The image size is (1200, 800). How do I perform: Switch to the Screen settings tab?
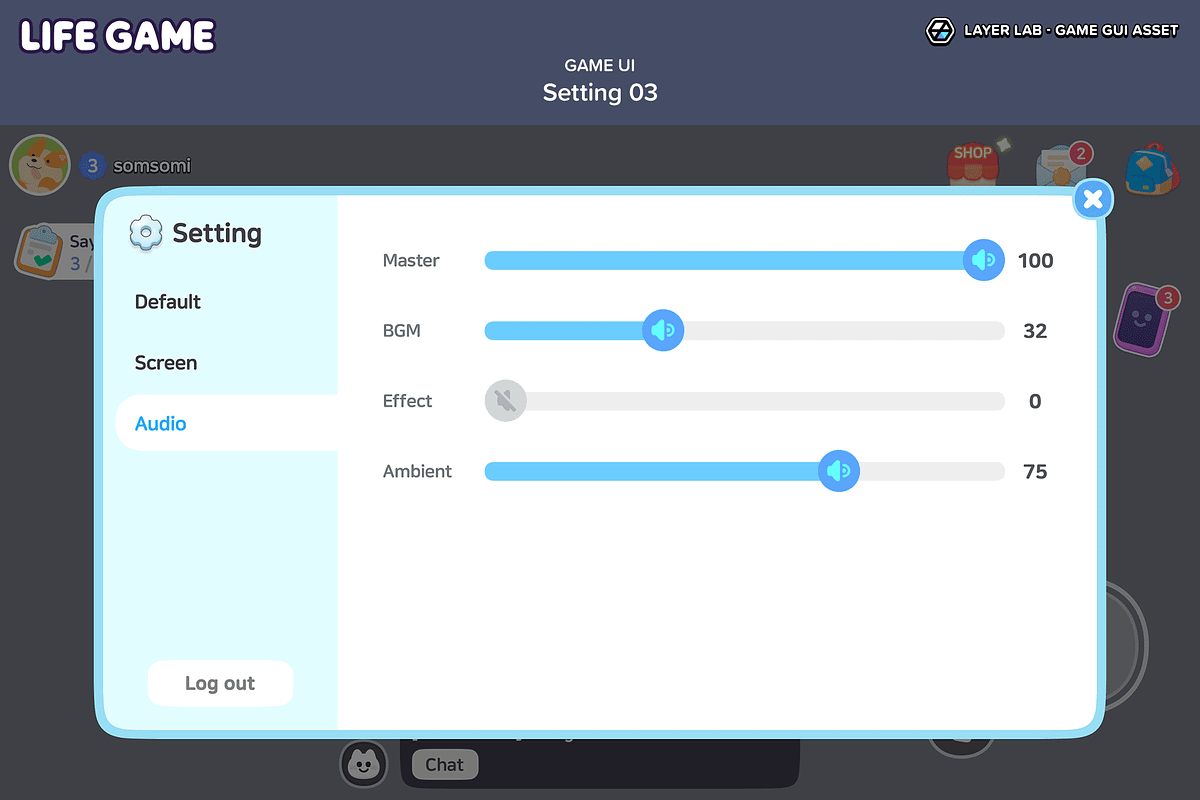(x=166, y=363)
